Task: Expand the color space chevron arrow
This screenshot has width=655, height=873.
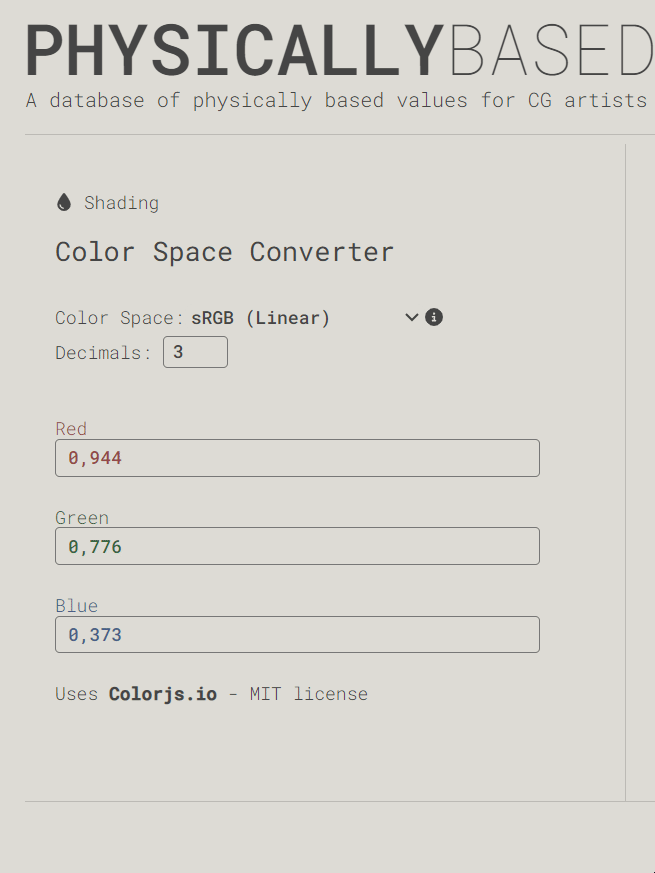Action: coord(412,317)
